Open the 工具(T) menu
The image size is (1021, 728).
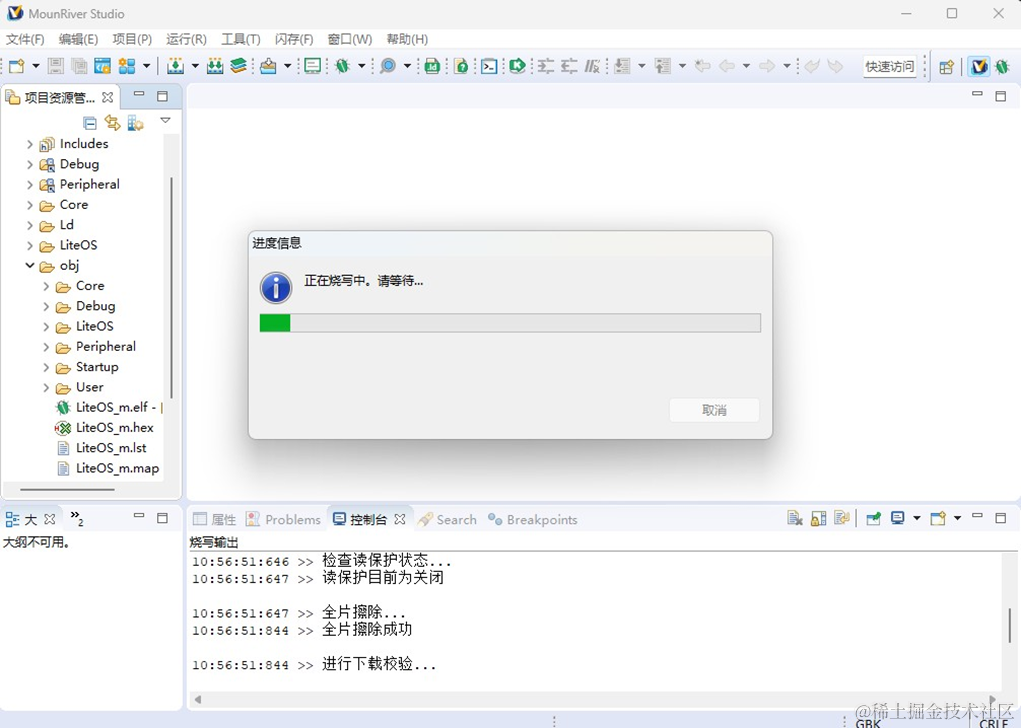240,39
